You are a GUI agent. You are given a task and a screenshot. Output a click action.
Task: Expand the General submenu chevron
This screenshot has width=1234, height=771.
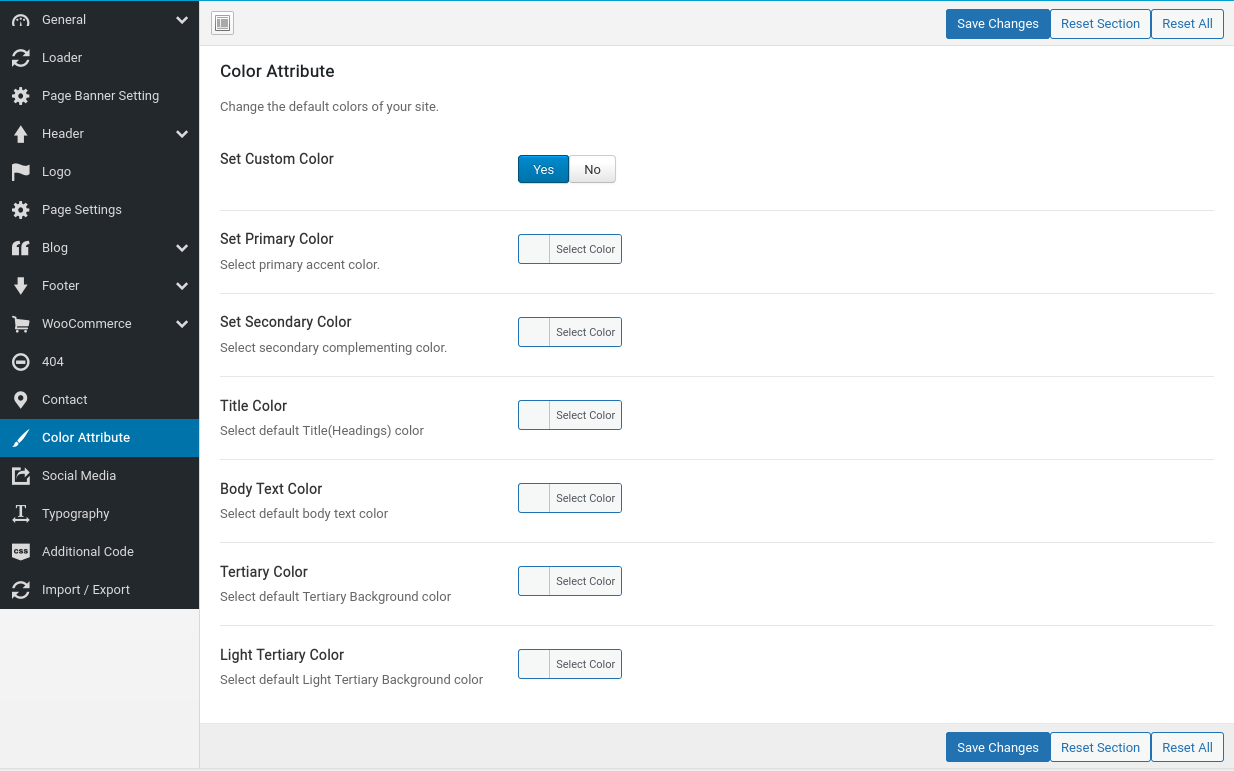[x=182, y=20]
